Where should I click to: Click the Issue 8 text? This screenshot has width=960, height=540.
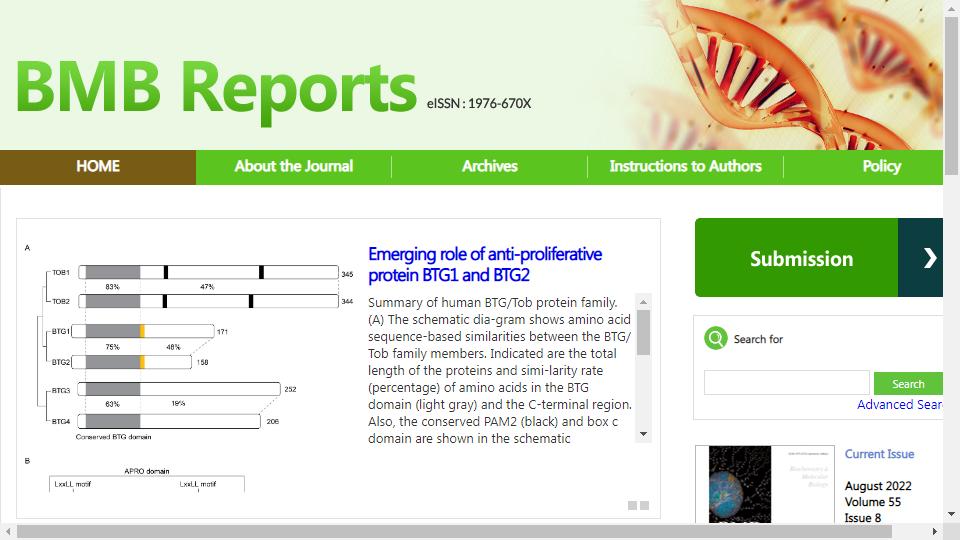coord(863,518)
